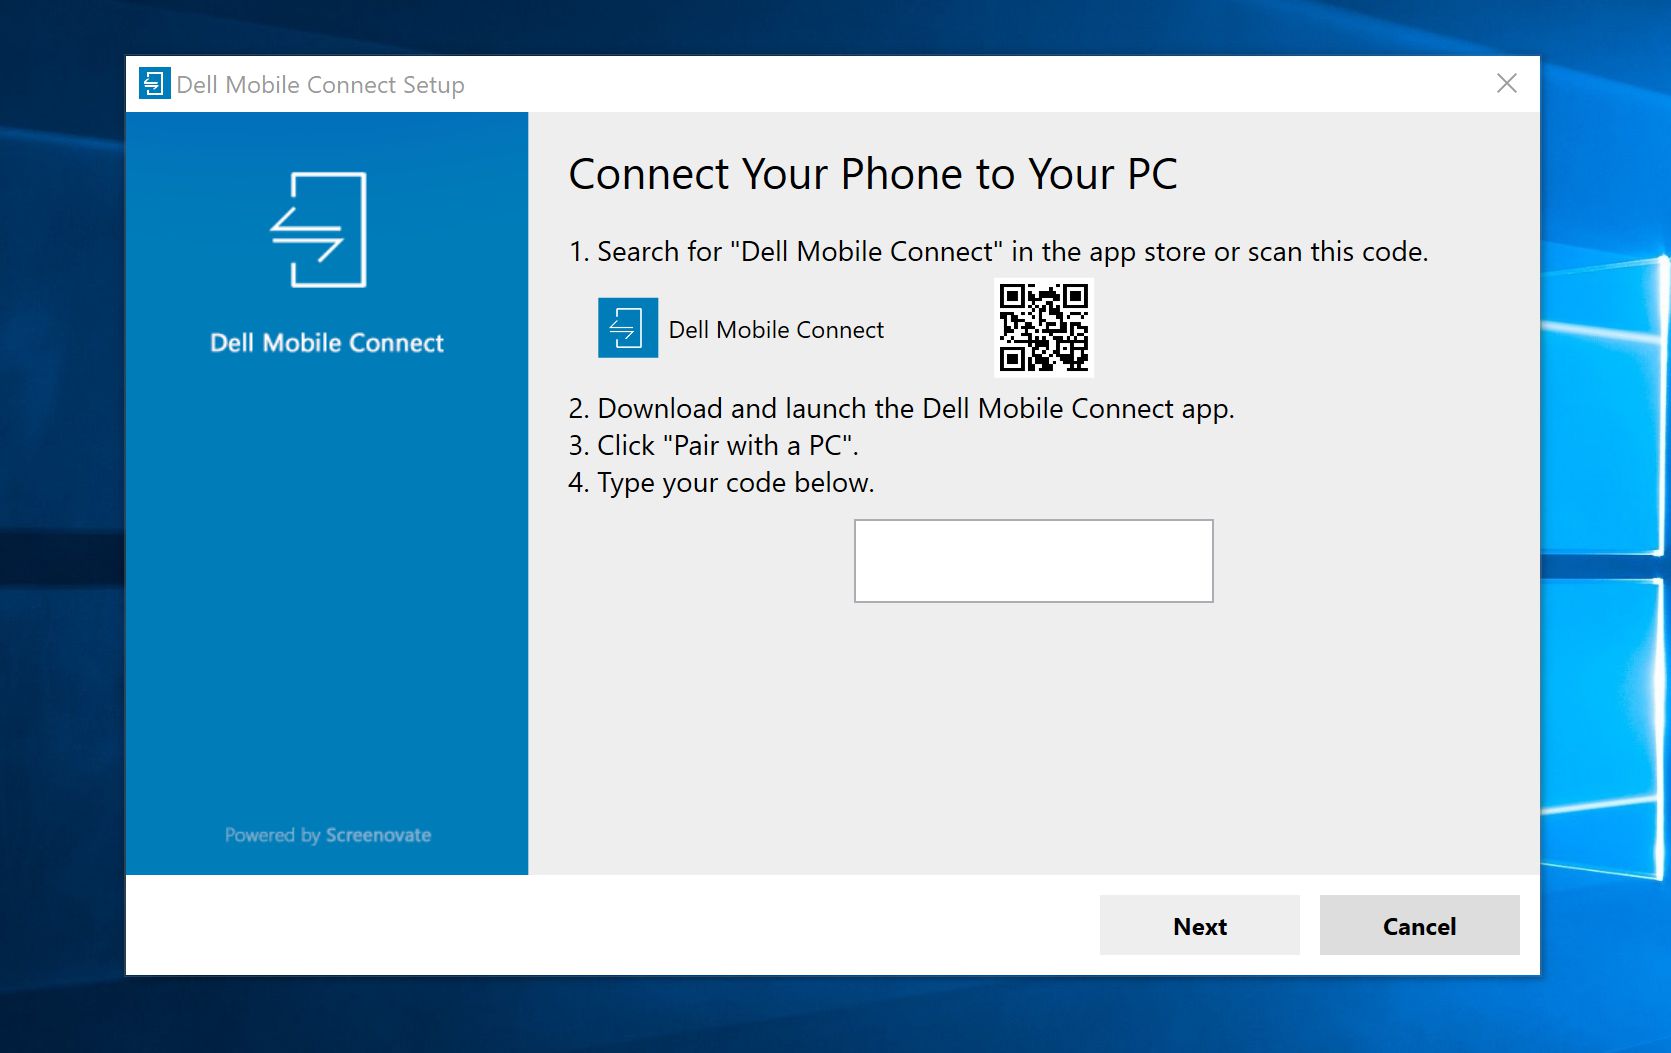
Task: Click the Cancel button
Action: click(1419, 925)
